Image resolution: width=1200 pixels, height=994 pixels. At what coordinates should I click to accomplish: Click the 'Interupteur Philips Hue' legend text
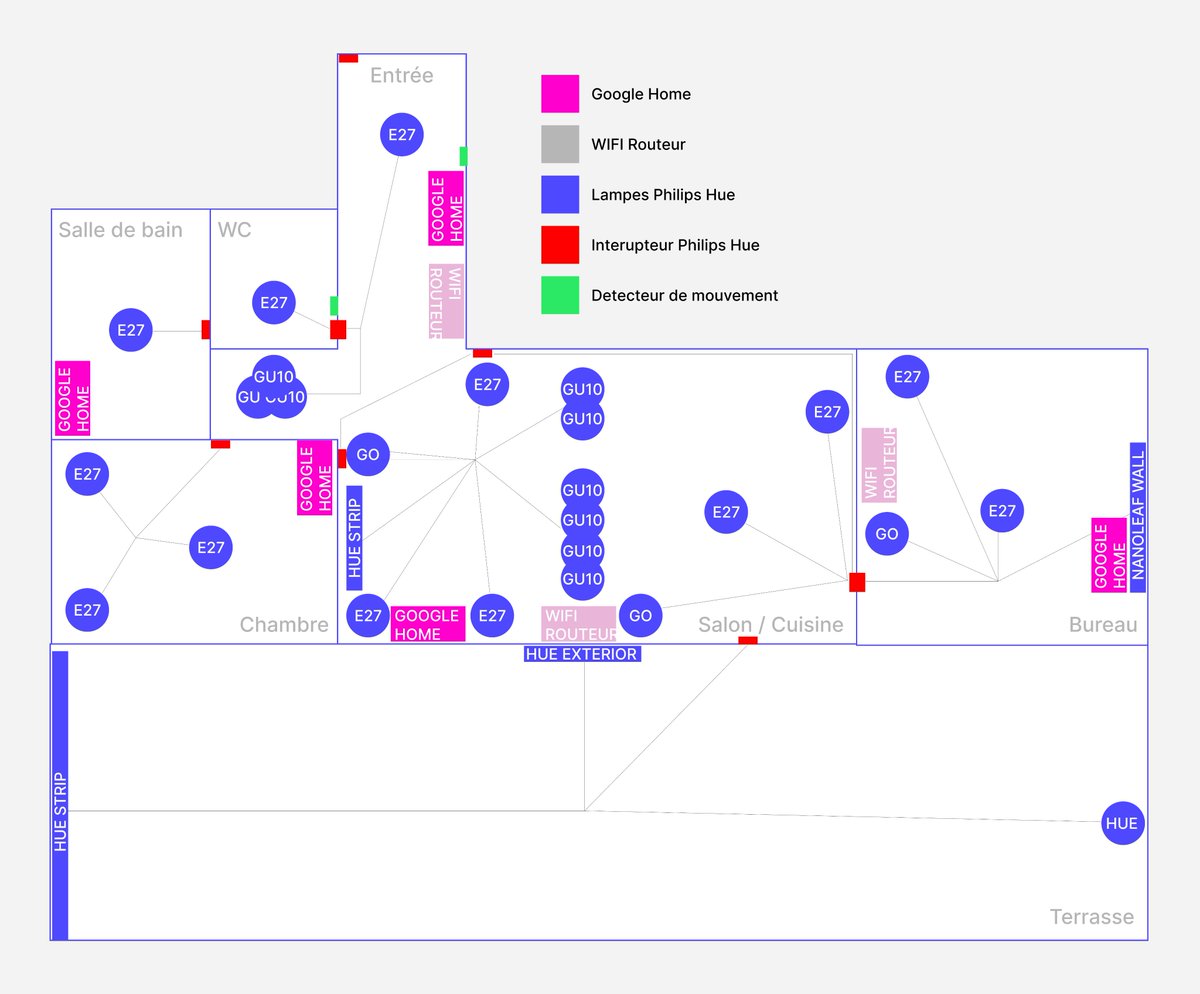click(x=675, y=245)
